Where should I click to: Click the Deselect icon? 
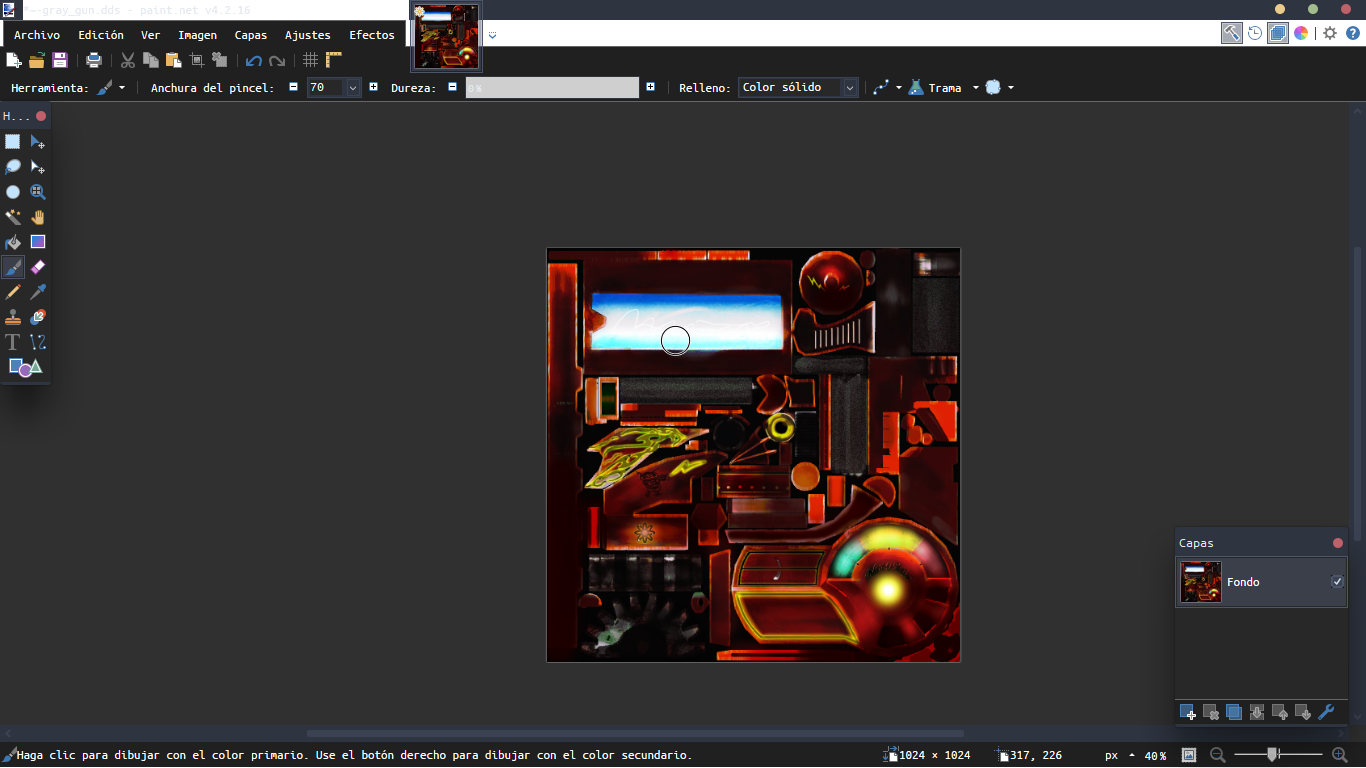[219, 60]
